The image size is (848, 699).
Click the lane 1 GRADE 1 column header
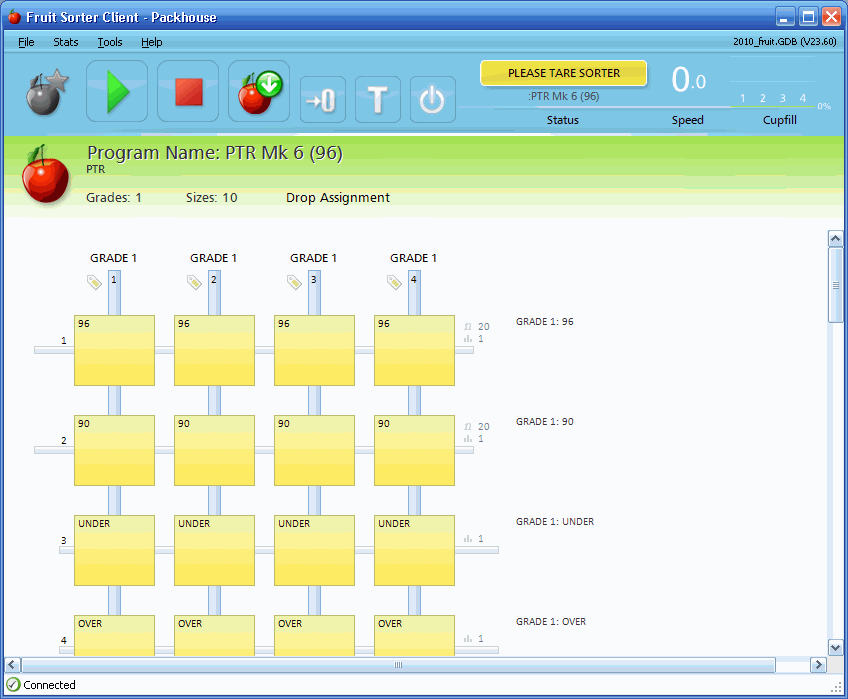click(x=114, y=258)
